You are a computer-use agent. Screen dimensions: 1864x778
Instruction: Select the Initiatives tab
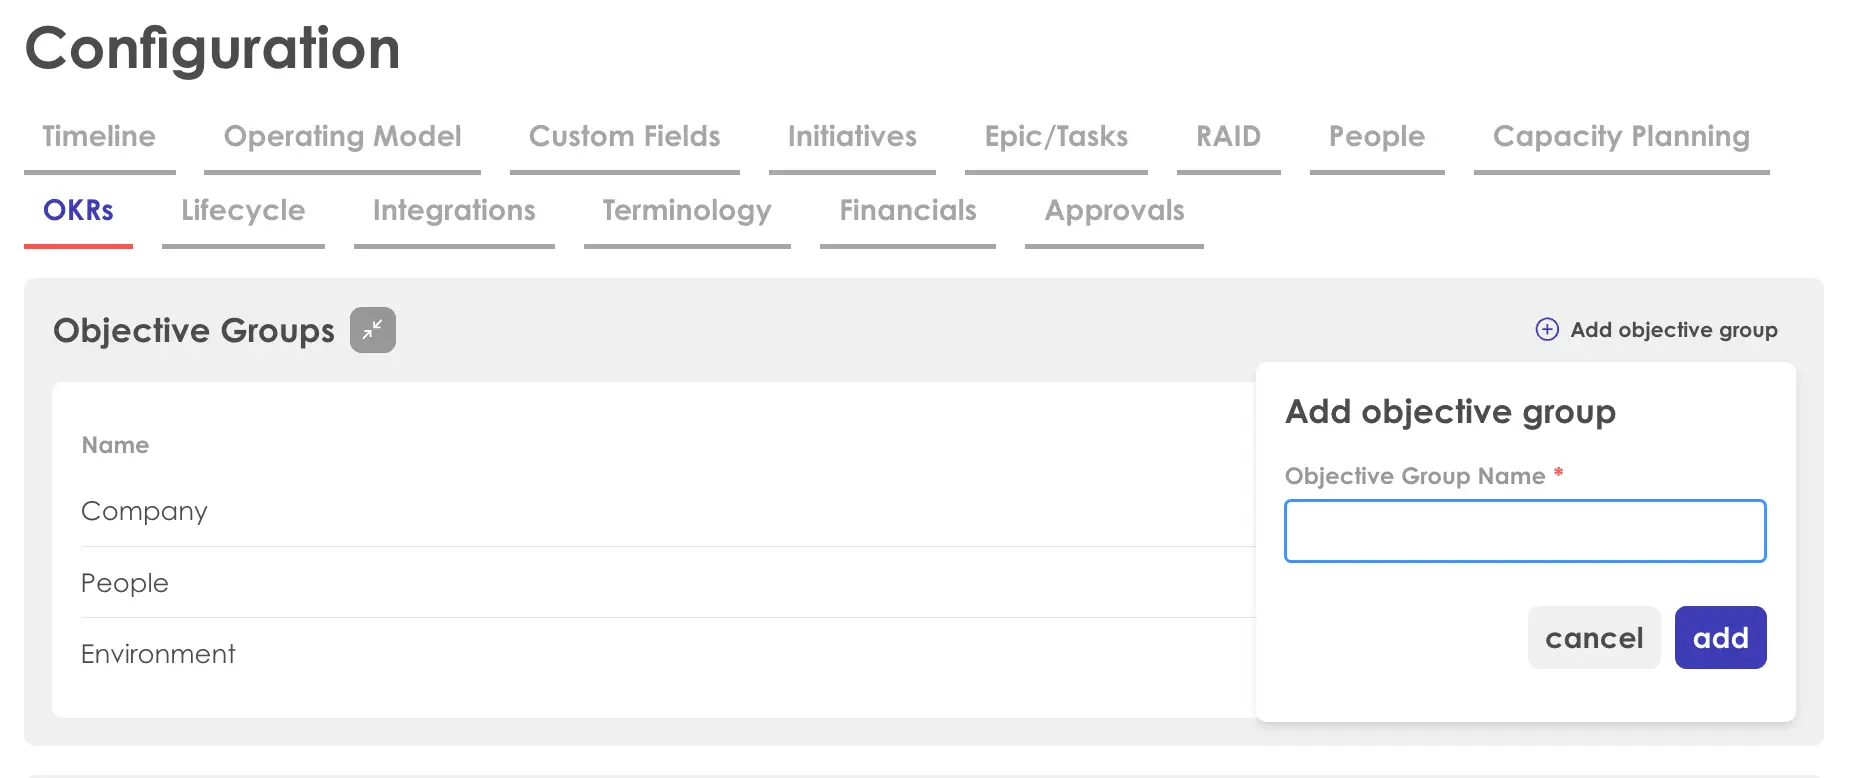tap(852, 137)
